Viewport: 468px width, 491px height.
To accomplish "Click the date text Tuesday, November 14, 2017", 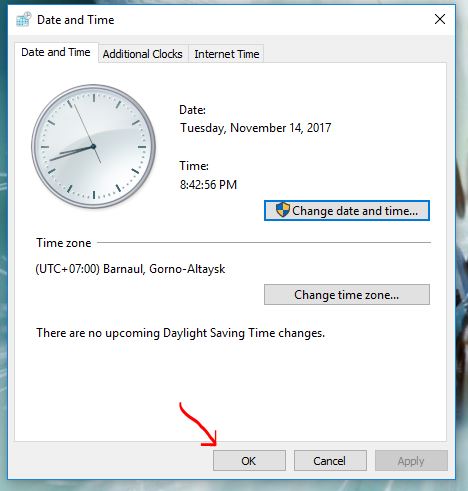I will click(x=255, y=128).
